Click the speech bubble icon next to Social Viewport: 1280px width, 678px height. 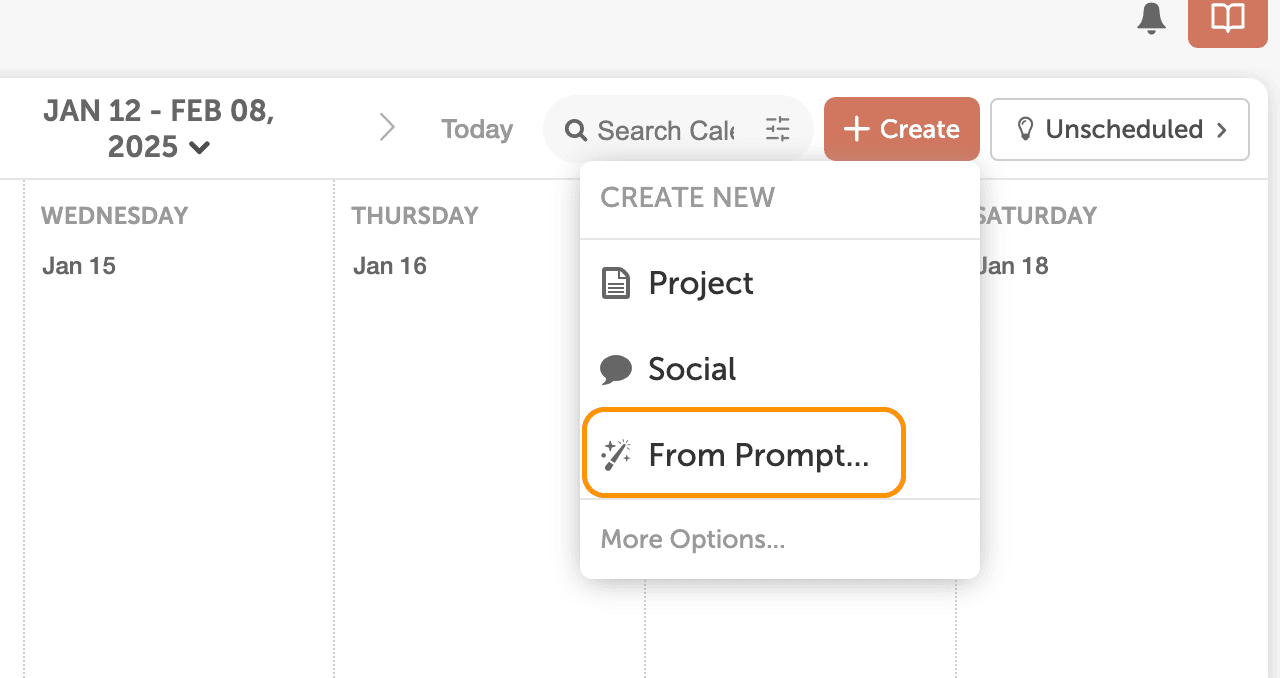[617, 368]
